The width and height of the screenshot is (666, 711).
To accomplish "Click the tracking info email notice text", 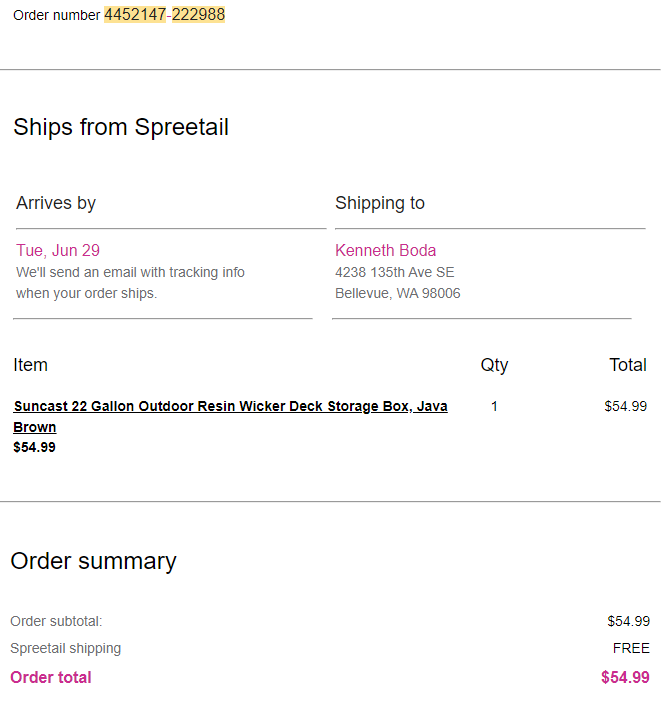I will [x=131, y=282].
